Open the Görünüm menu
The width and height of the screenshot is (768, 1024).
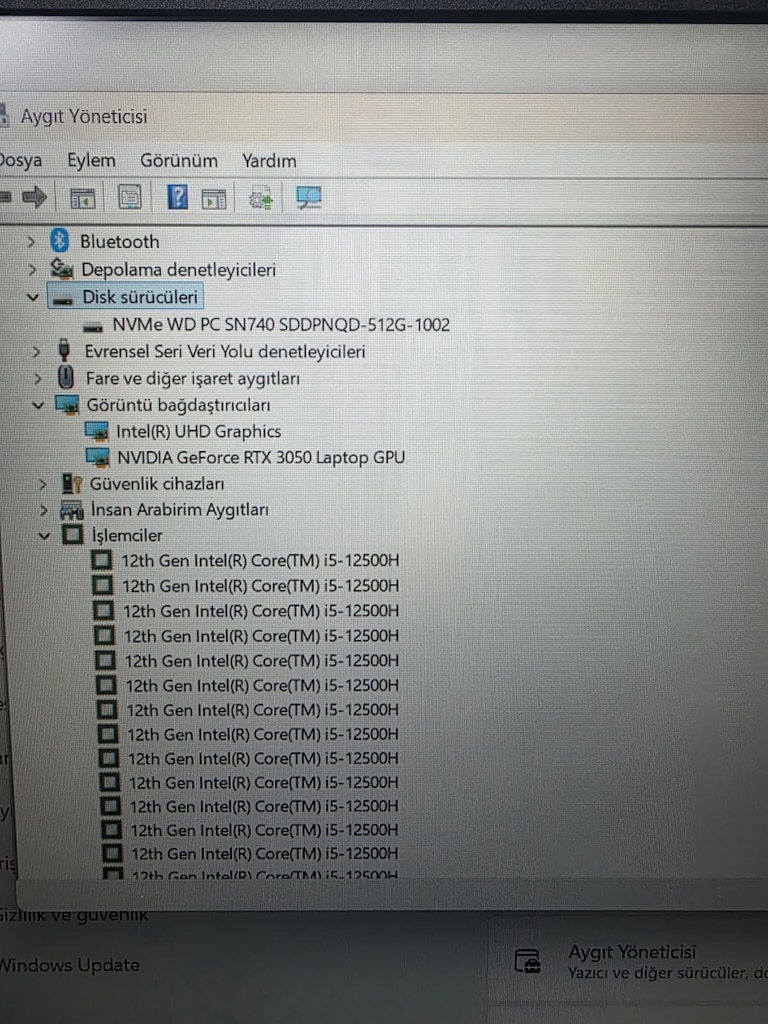point(179,161)
